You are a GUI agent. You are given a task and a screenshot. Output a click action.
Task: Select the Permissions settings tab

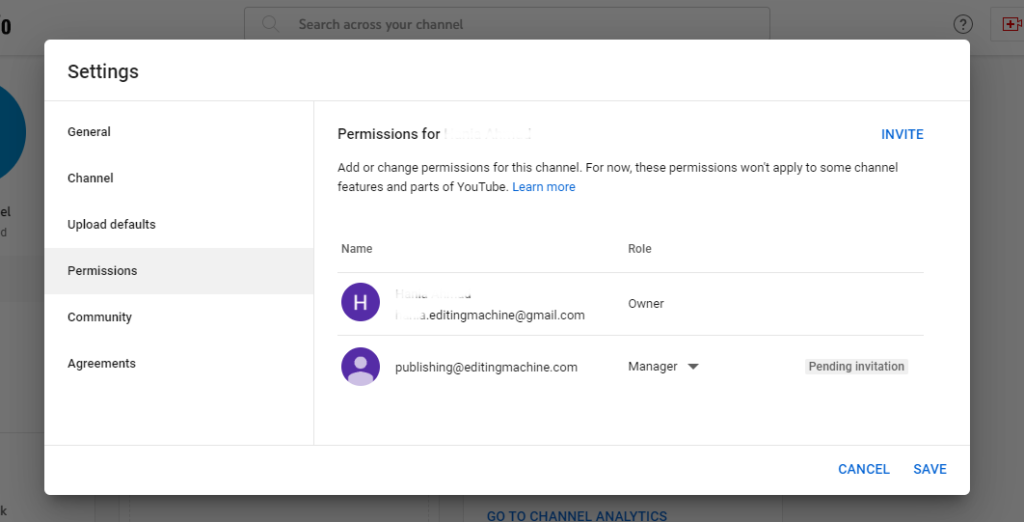[x=179, y=270]
